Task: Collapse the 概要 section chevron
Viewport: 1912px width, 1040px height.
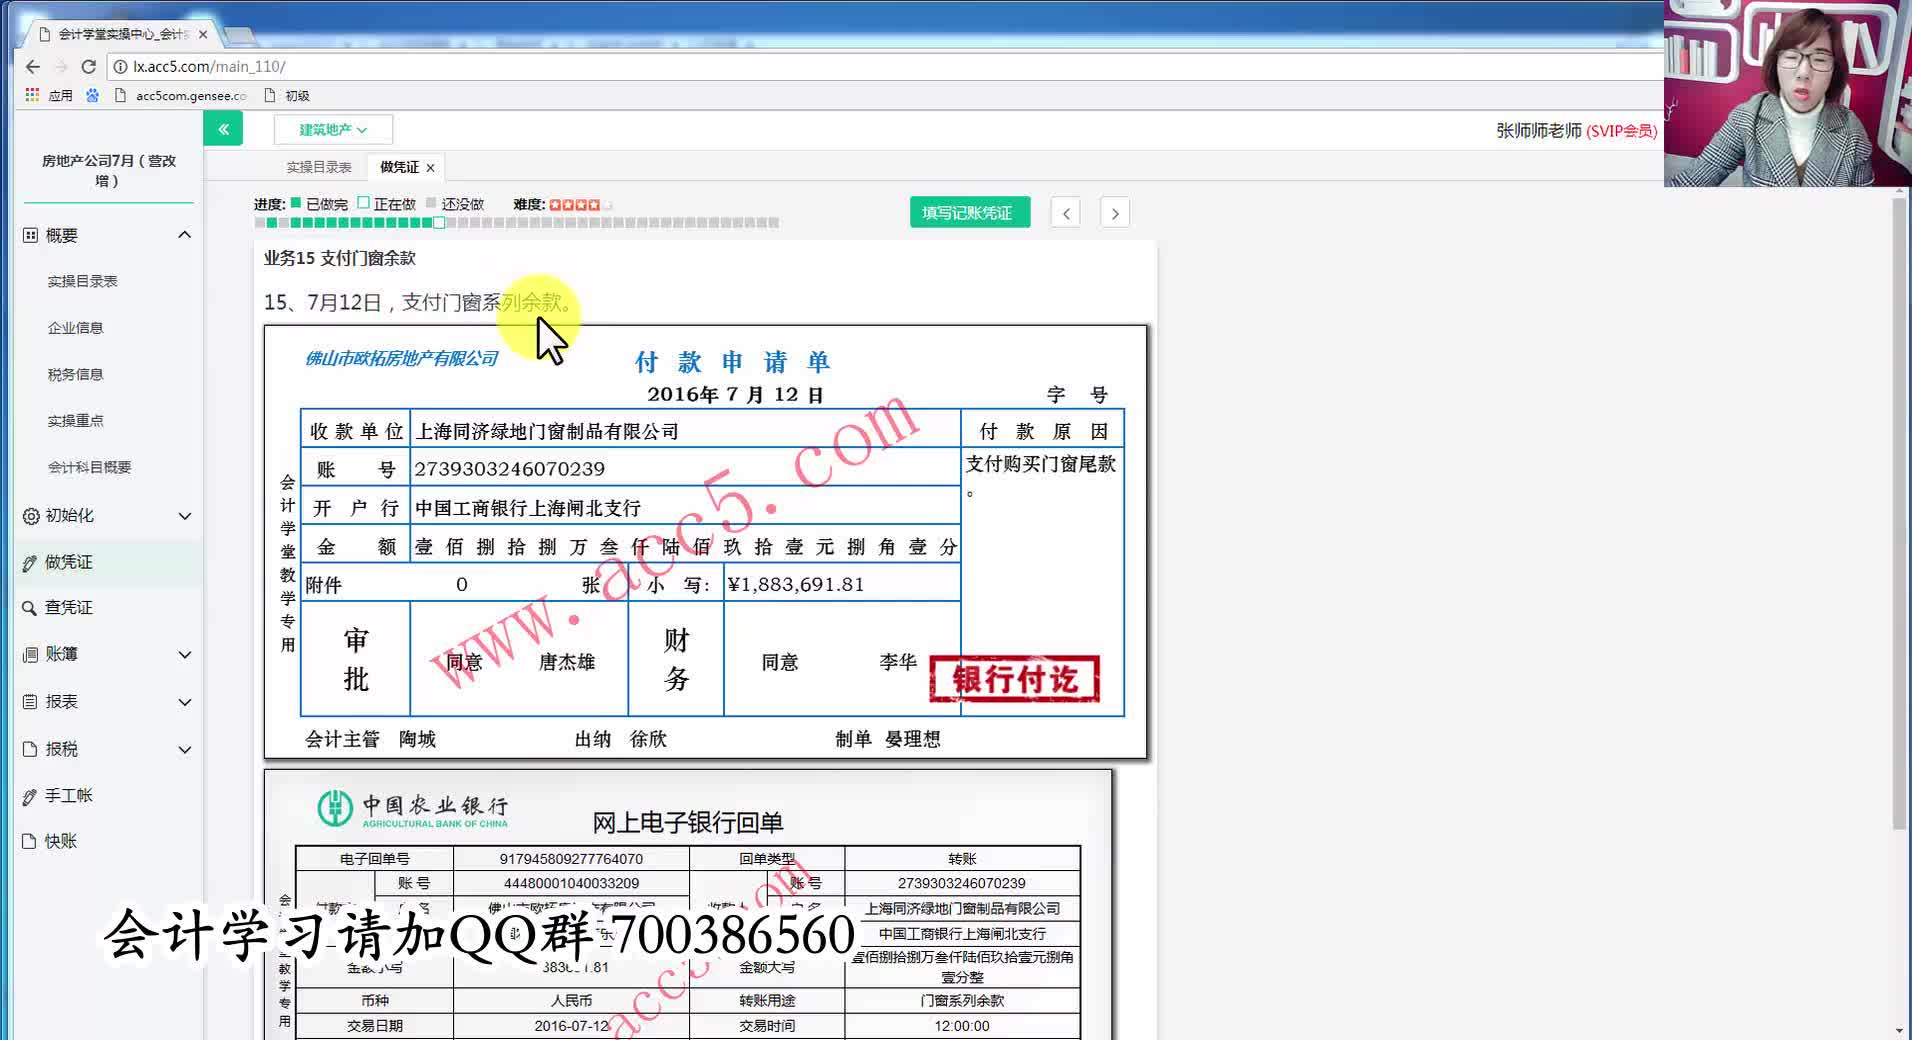Action: (x=184, y=234)
